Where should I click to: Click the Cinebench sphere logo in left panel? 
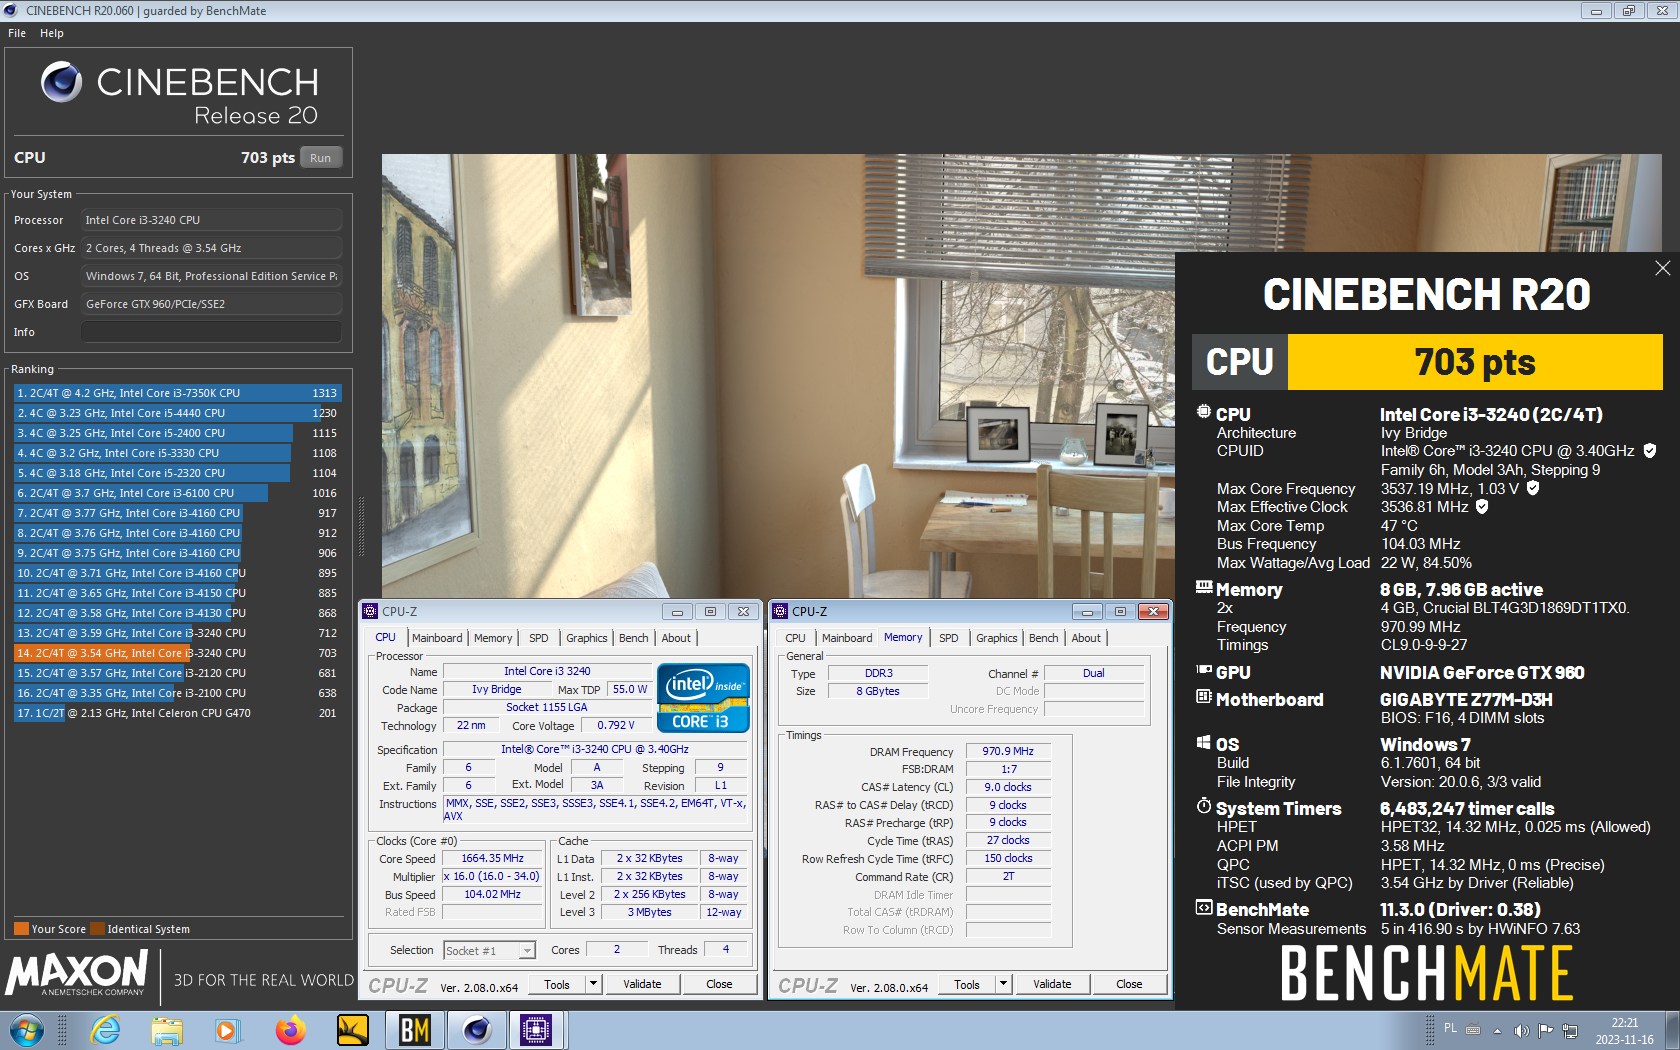click(62, 82)
